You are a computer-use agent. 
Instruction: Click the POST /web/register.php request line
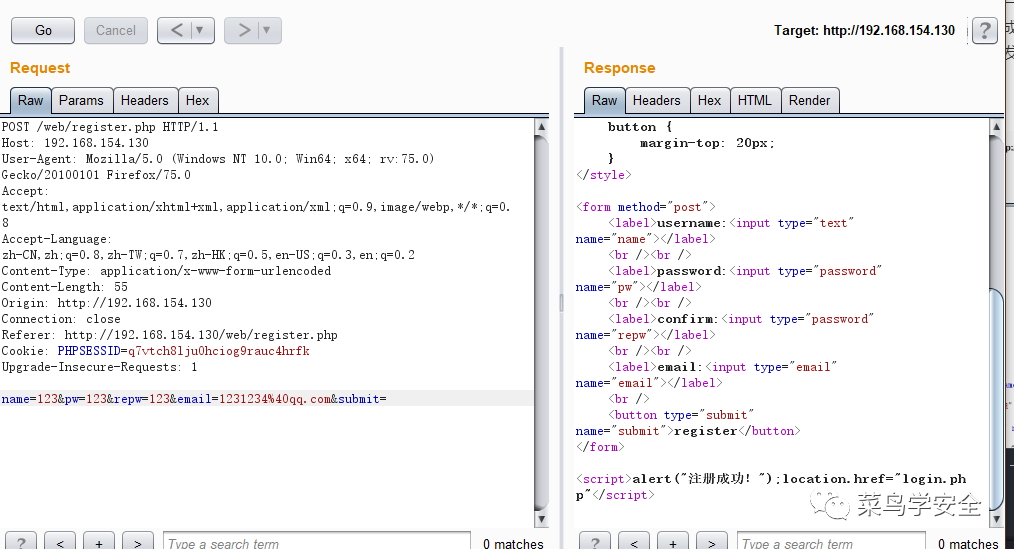click(x=110, y=127)
